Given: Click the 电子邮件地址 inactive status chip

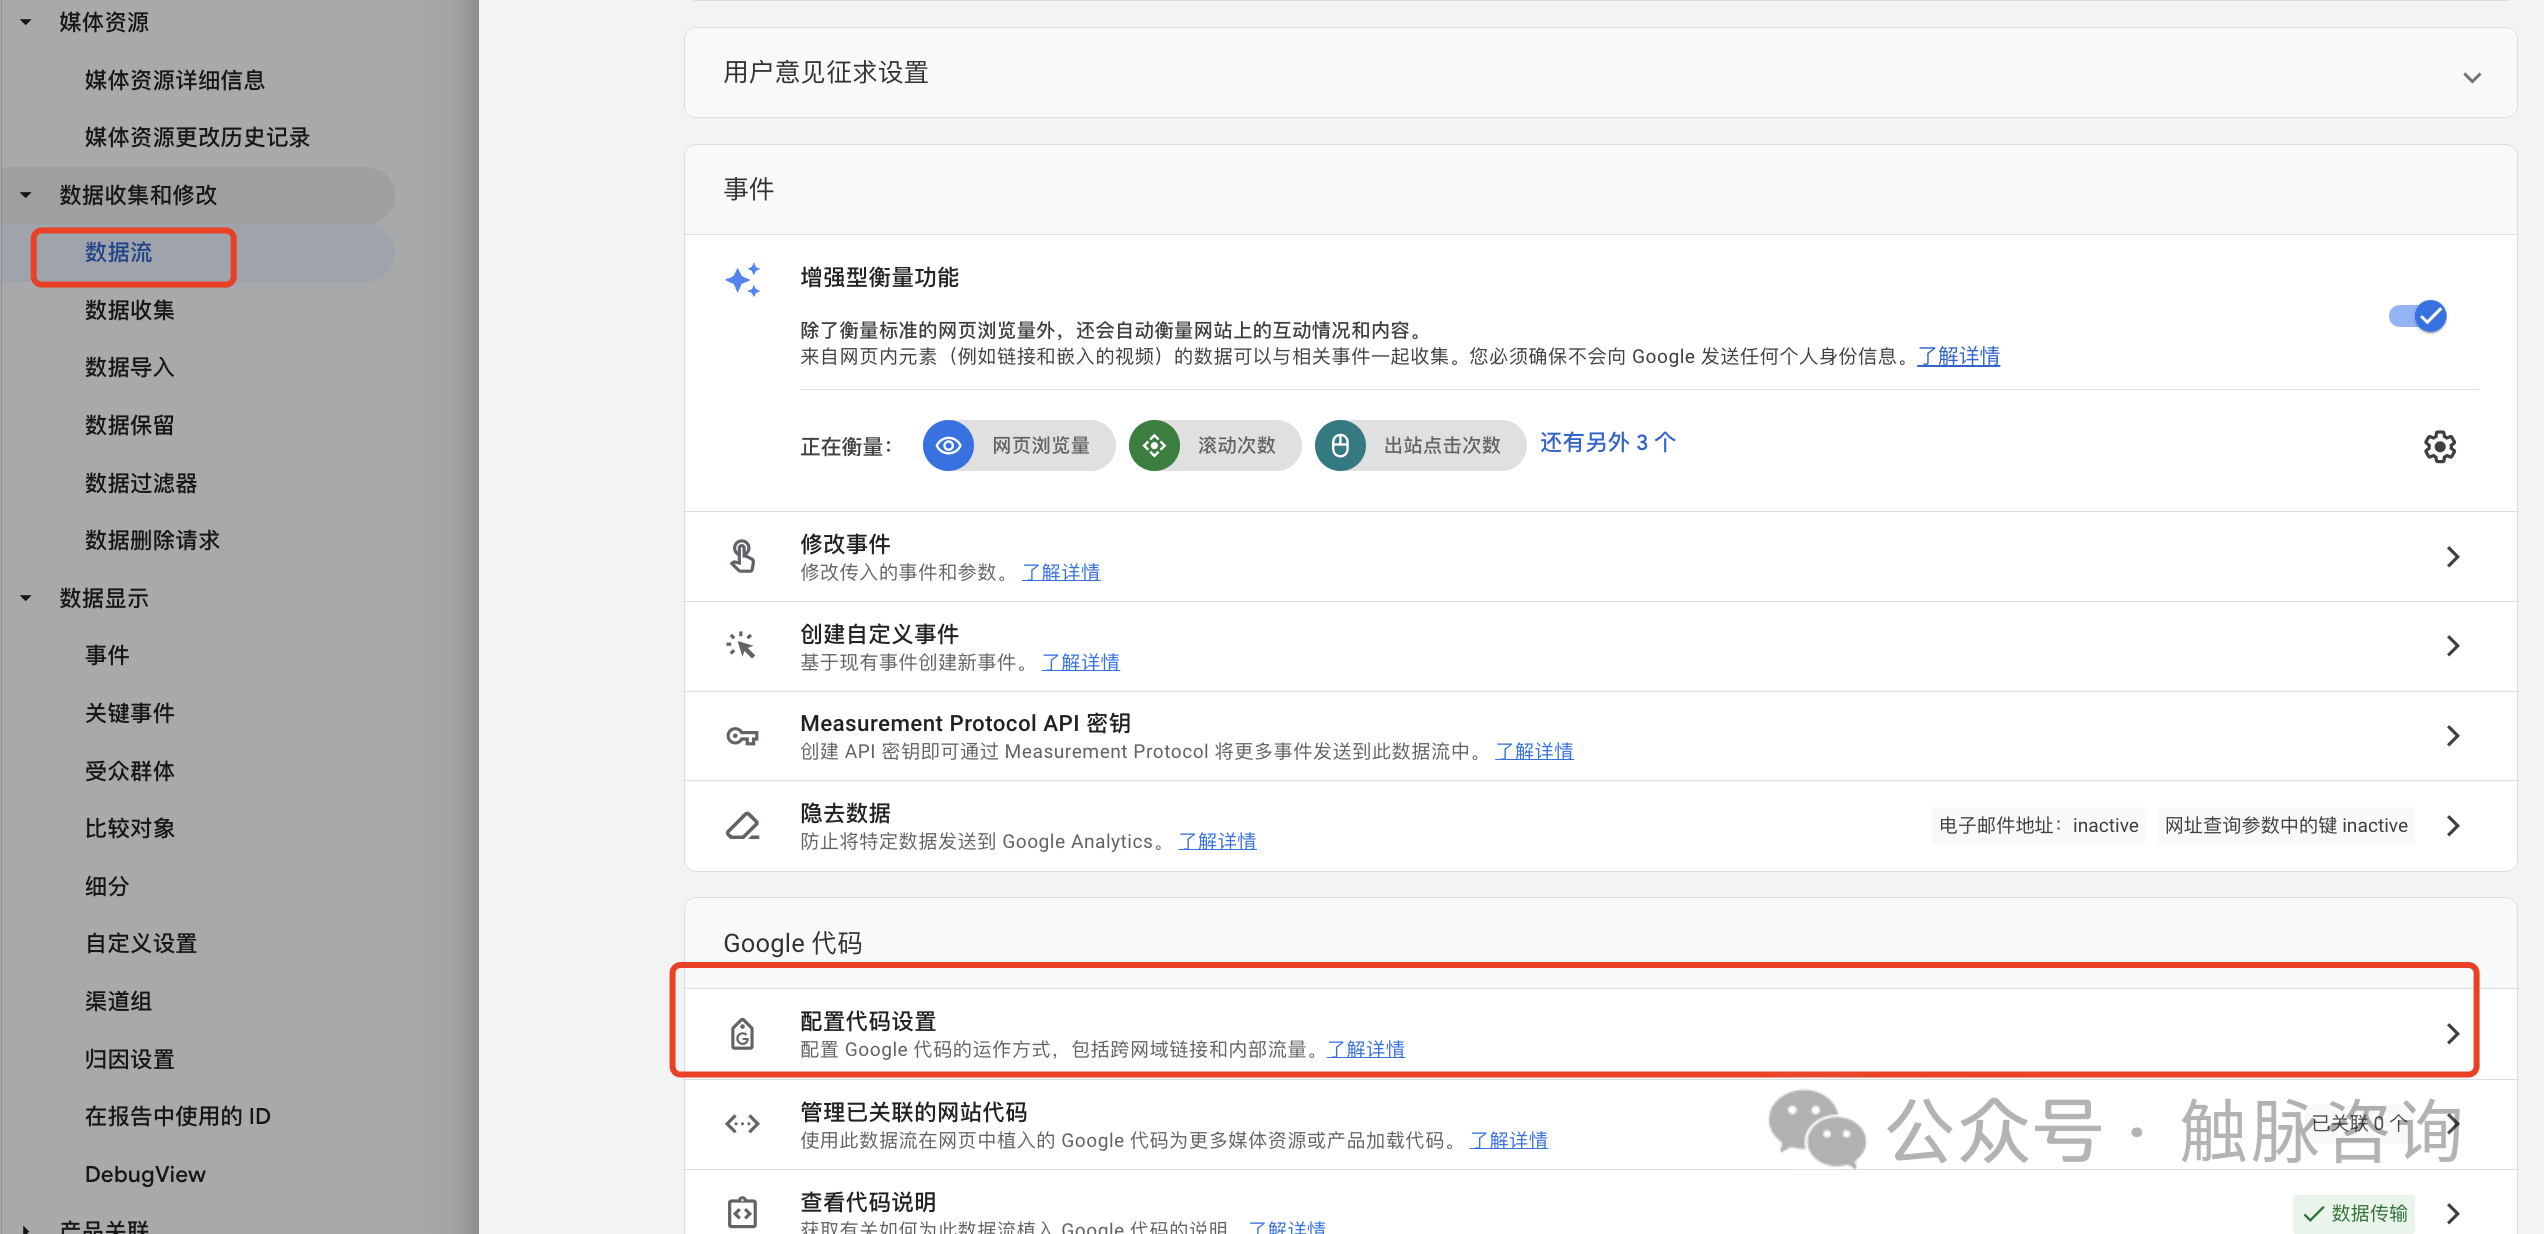Looking at the screenshot, I should click(2038, 826).
